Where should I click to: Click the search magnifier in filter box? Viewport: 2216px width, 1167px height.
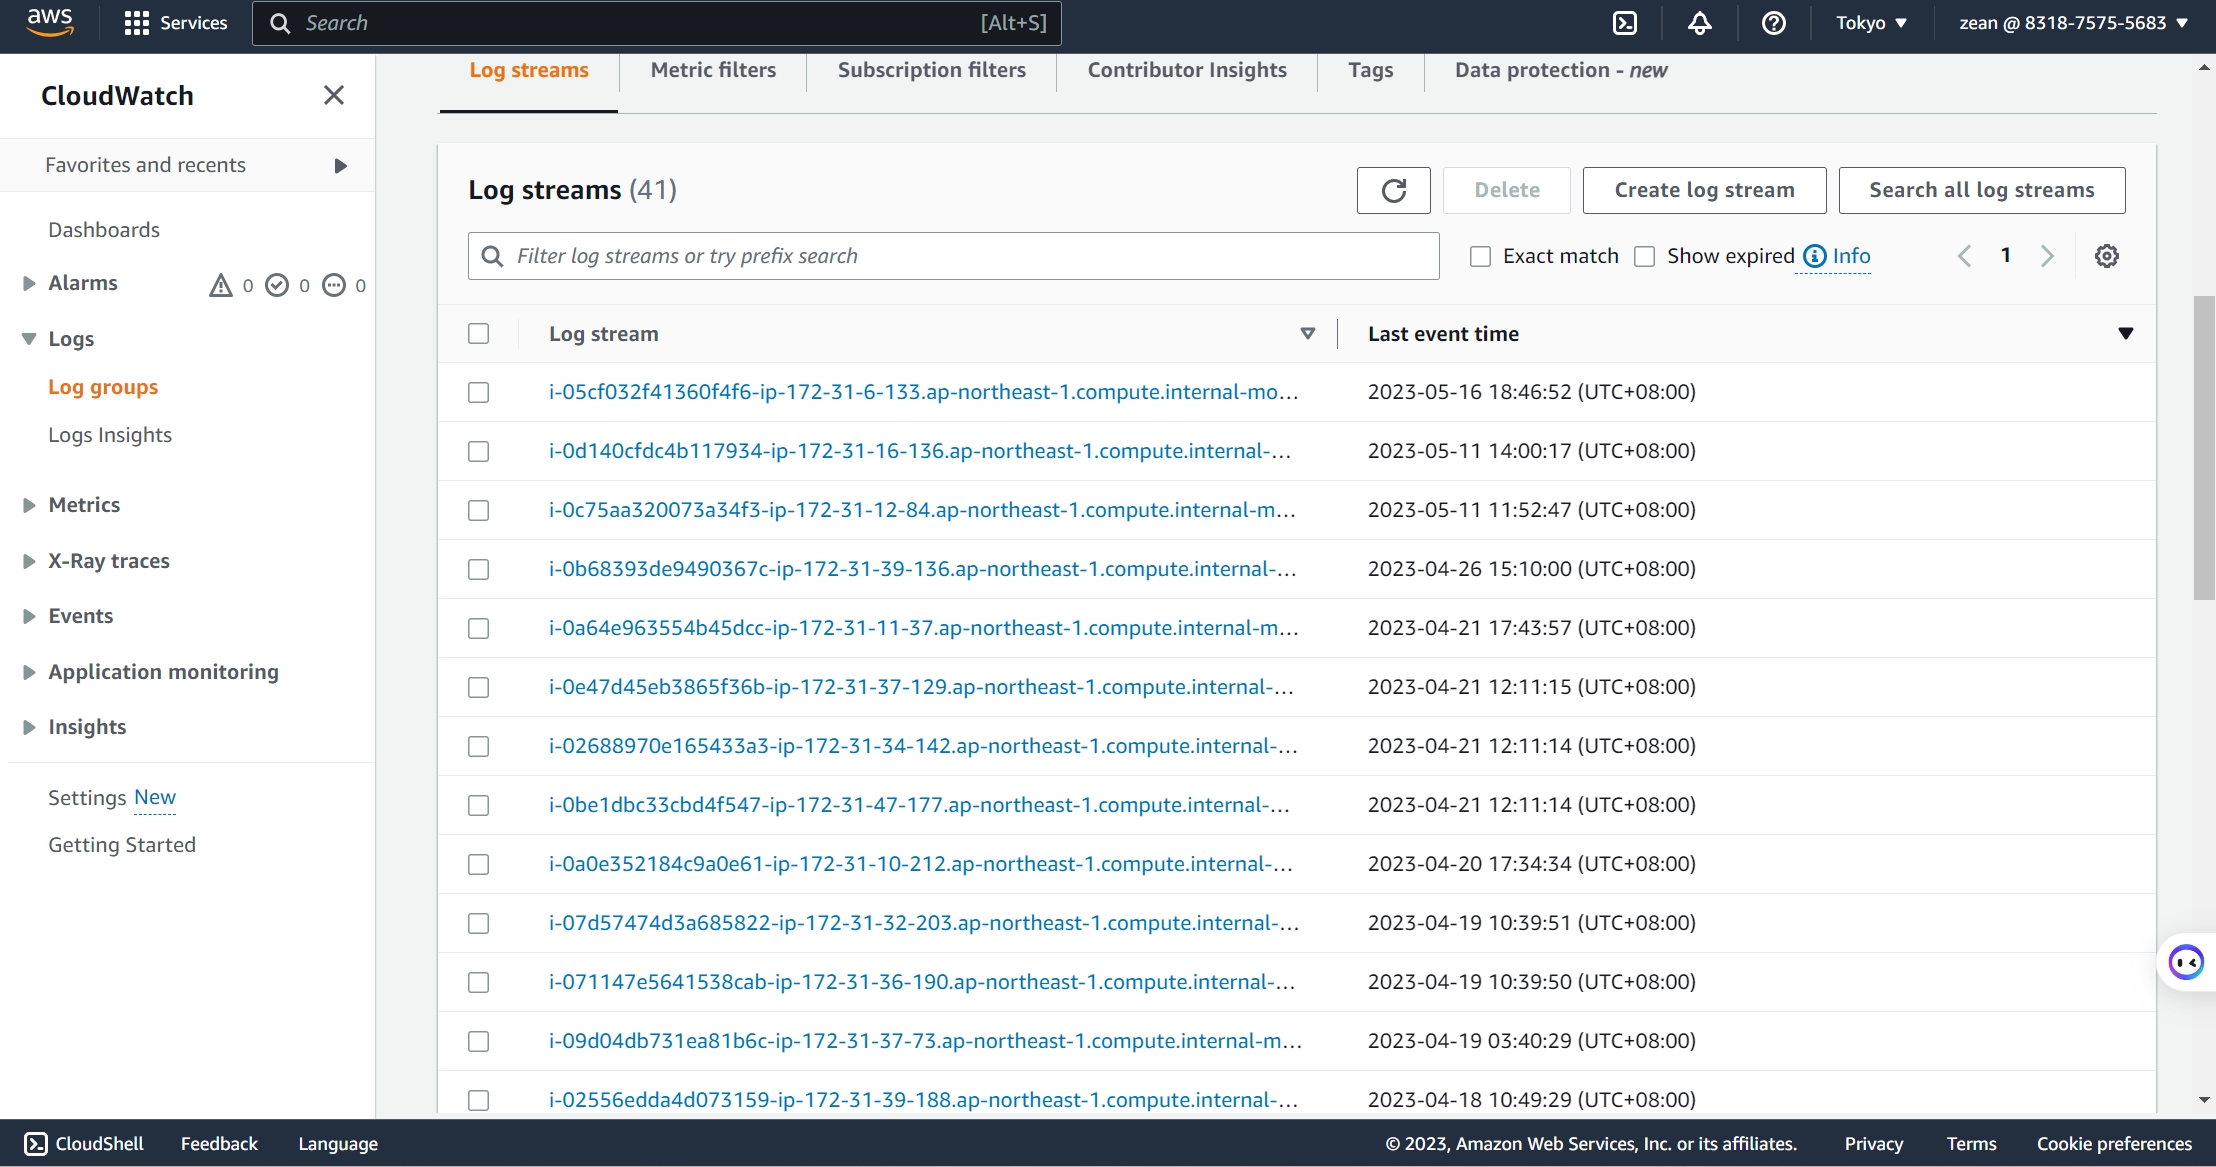[x=492, y=256]
